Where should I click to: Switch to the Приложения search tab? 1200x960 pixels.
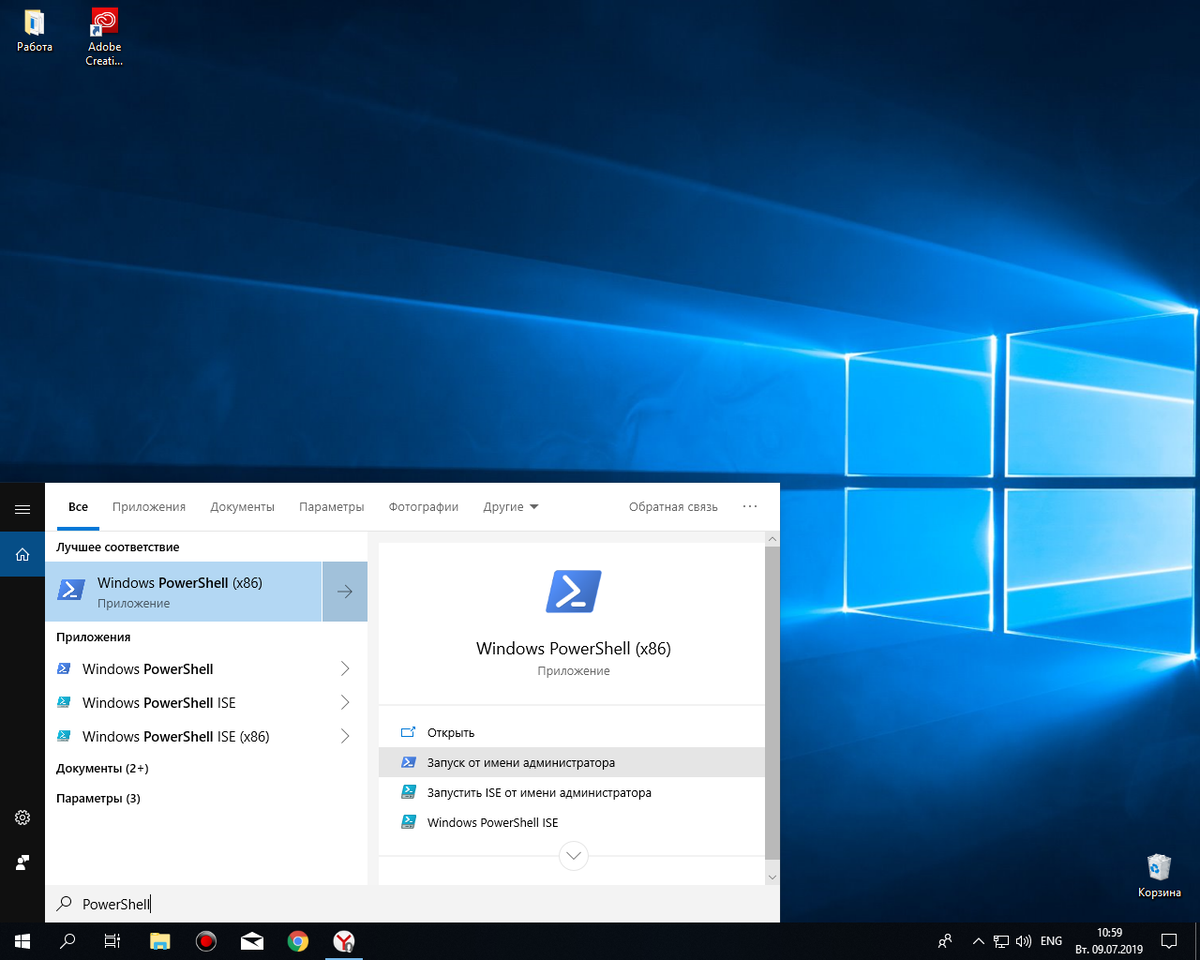tap(149, 507)
